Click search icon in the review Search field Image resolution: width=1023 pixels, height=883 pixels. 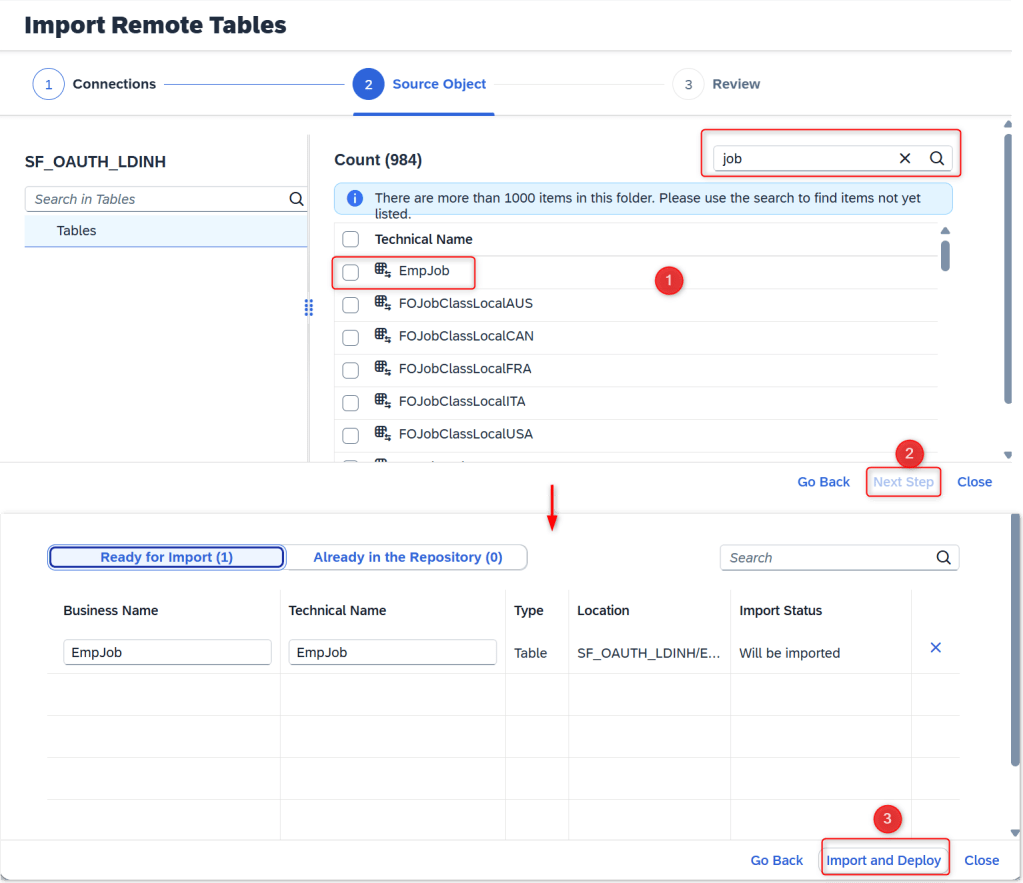click(x=943, y=558)
